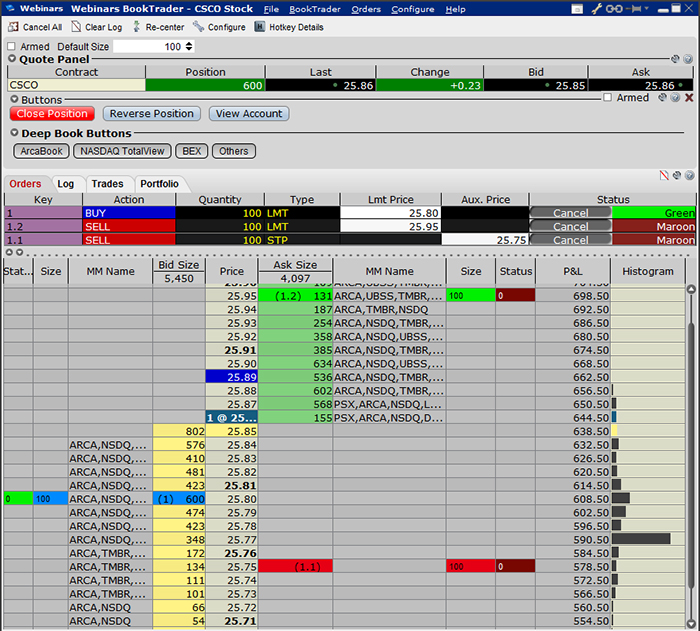Viewport: 700px width, 631px height.
Task: Toggle the Armed checkbox in Buttons panel
Action: tap(607, 97)
